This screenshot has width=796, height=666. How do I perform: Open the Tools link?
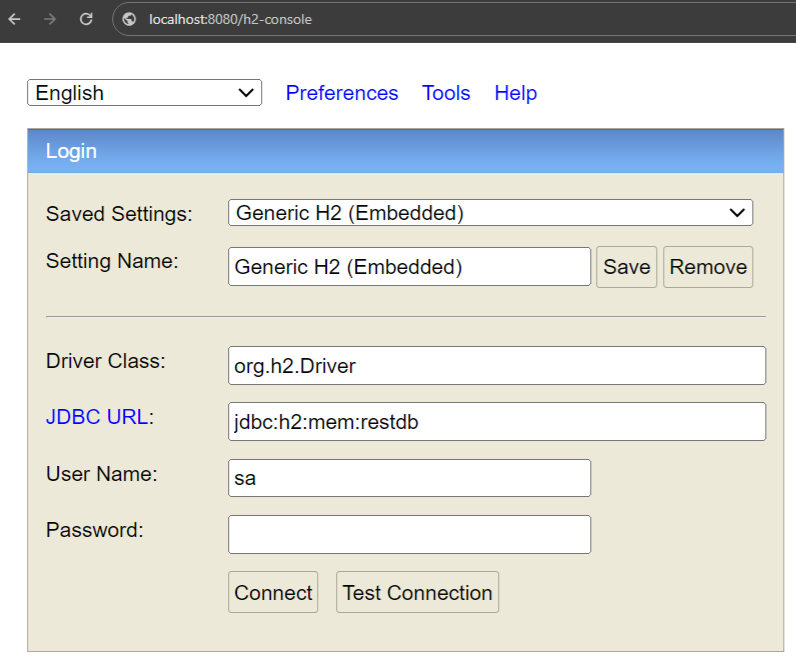coord(446,93)
